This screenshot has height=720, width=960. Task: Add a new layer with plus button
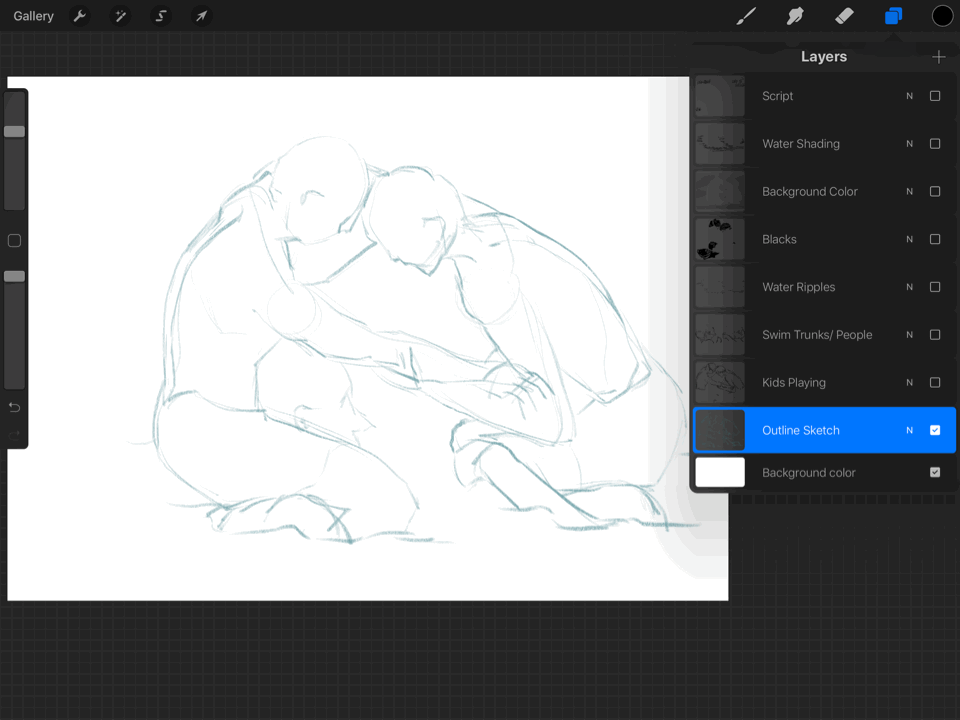click(x=938, y=57)
